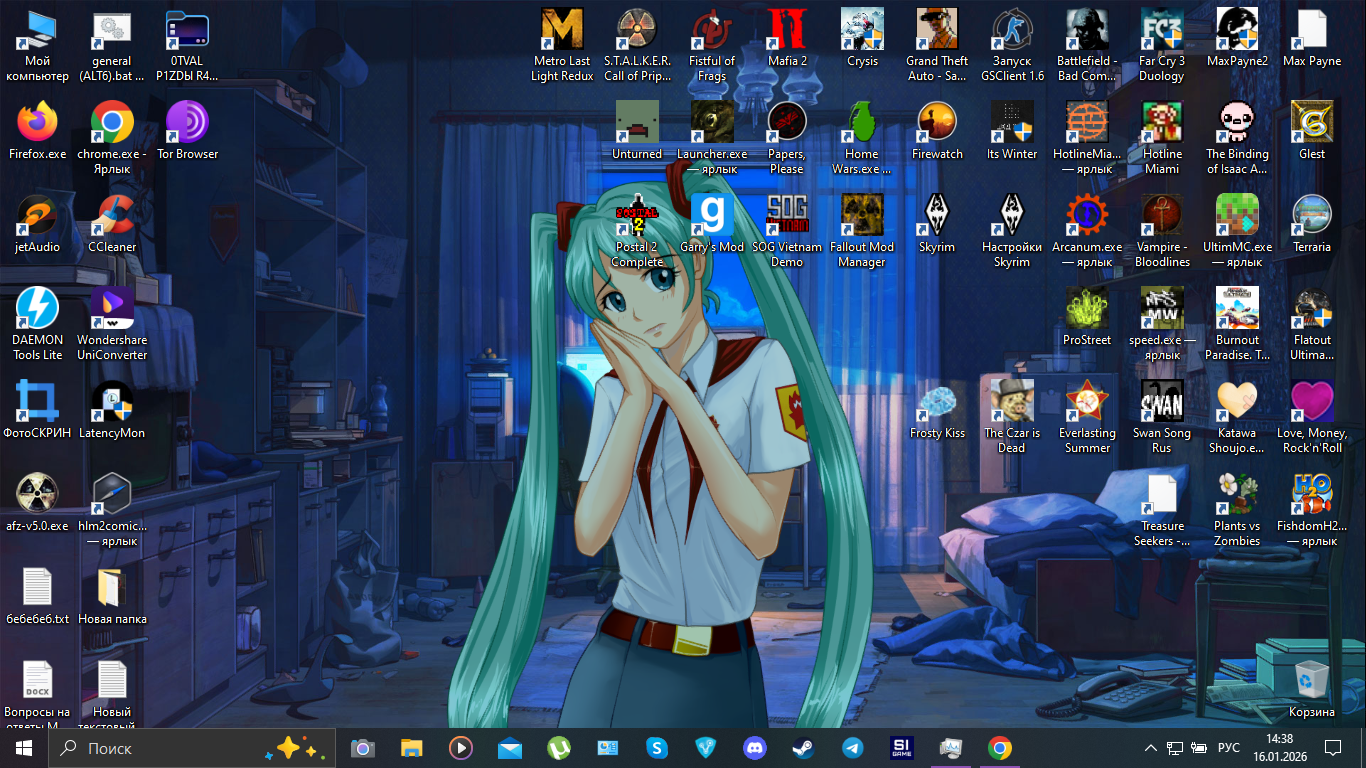The width and height of the screenshot is (1366, 768).
Task: Select the Frosty Kiss icon
Action: tap(937, 411)
